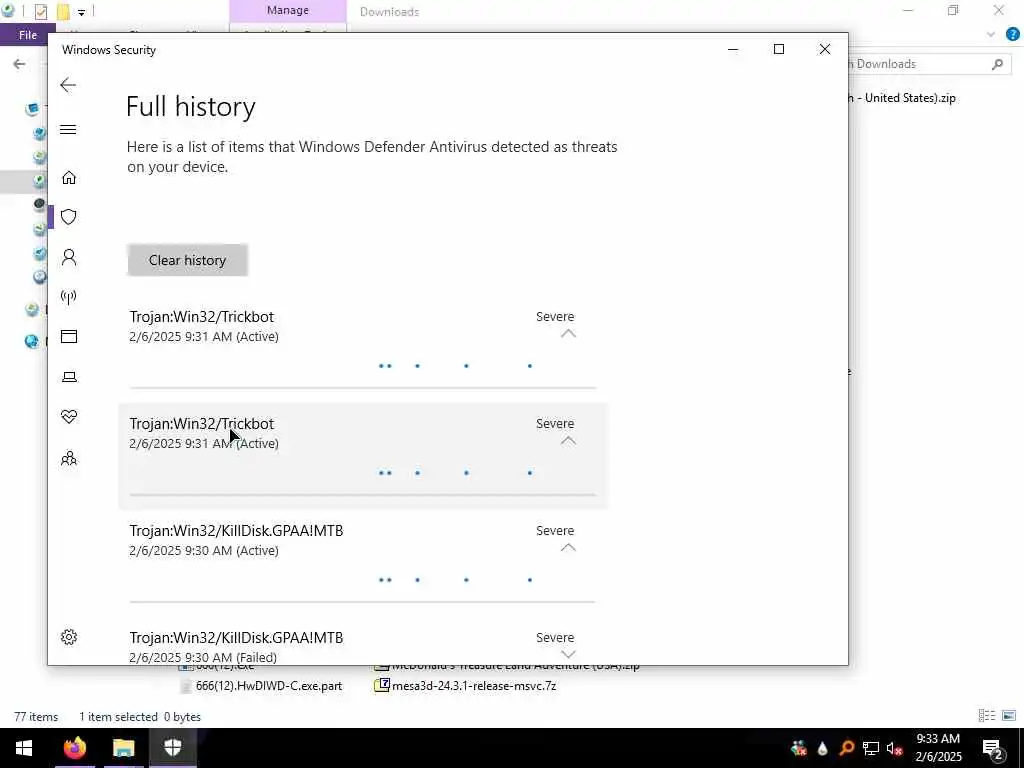
Task: Open Home in the Windows Security sidebar
Action: tap(69, 178)
